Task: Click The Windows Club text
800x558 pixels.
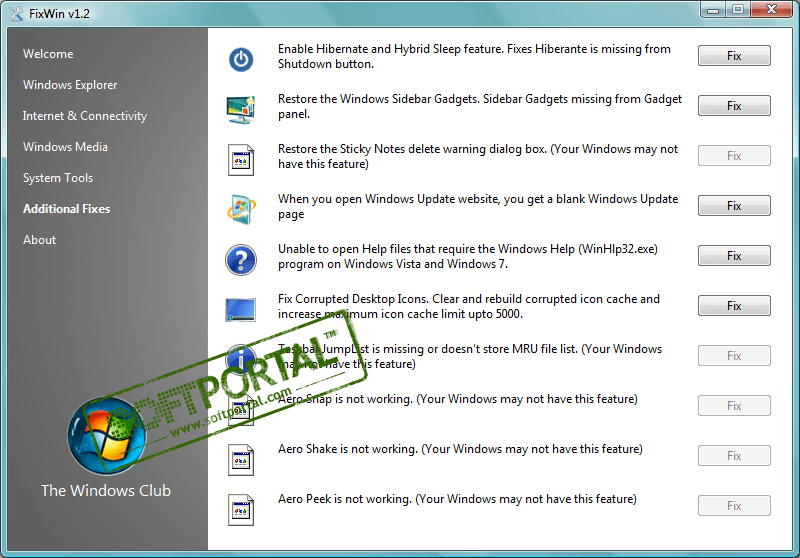Action: pos(106,491)
